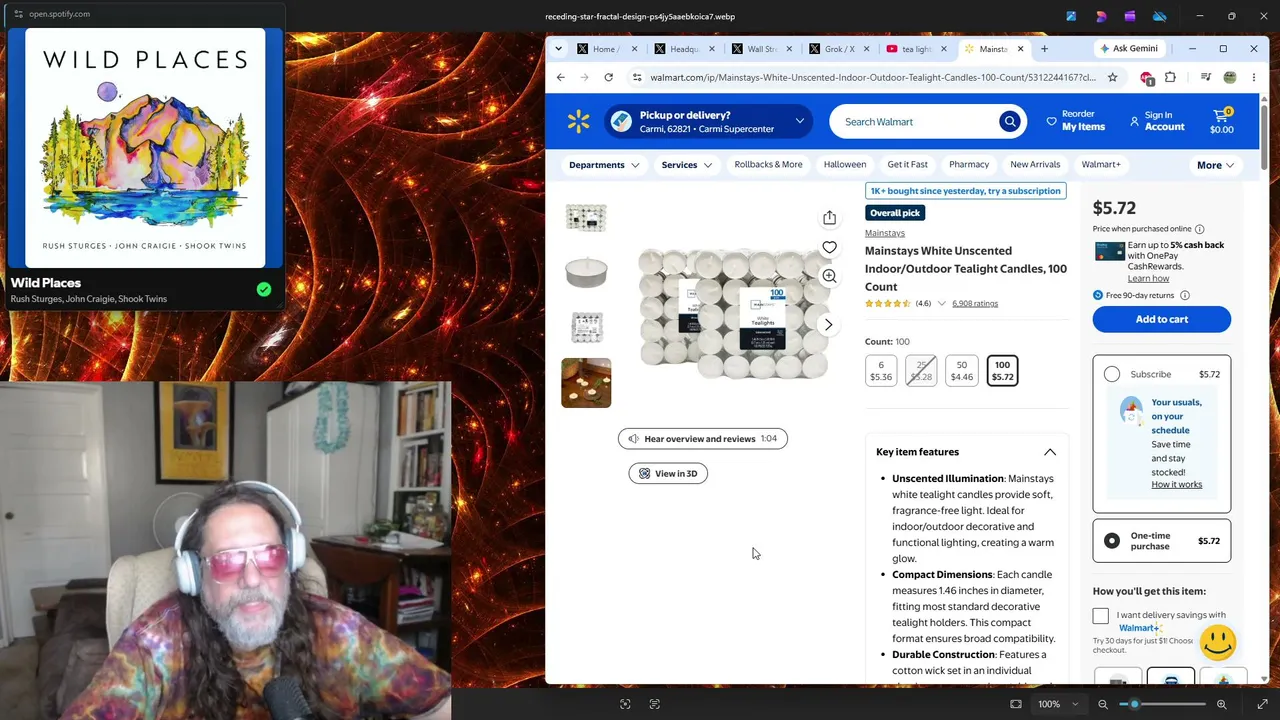The height and width of the screenshot is (720, 1280).
Task: Click the scan/visual search icon in viewer bar
Action: (625, 704)
